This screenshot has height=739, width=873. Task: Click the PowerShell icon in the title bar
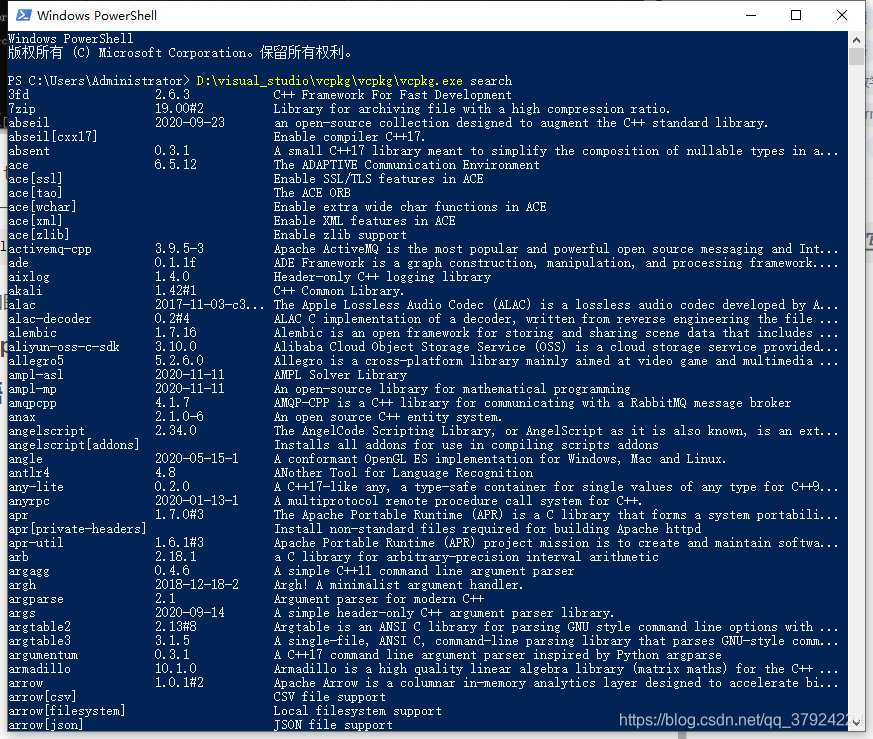(23, 15)
